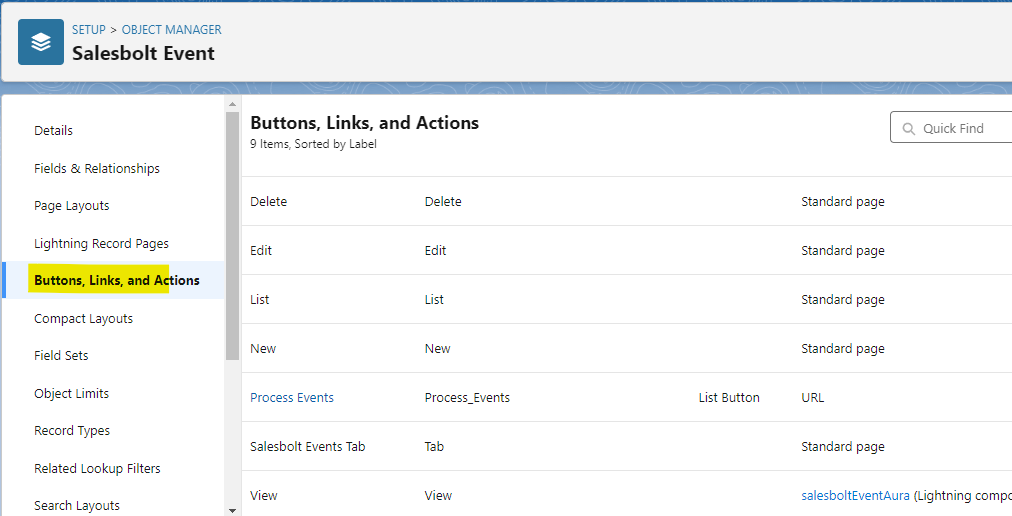Click the Edit label cell
The width and height of the screenshot is (1012, 516).
(261, 251)
